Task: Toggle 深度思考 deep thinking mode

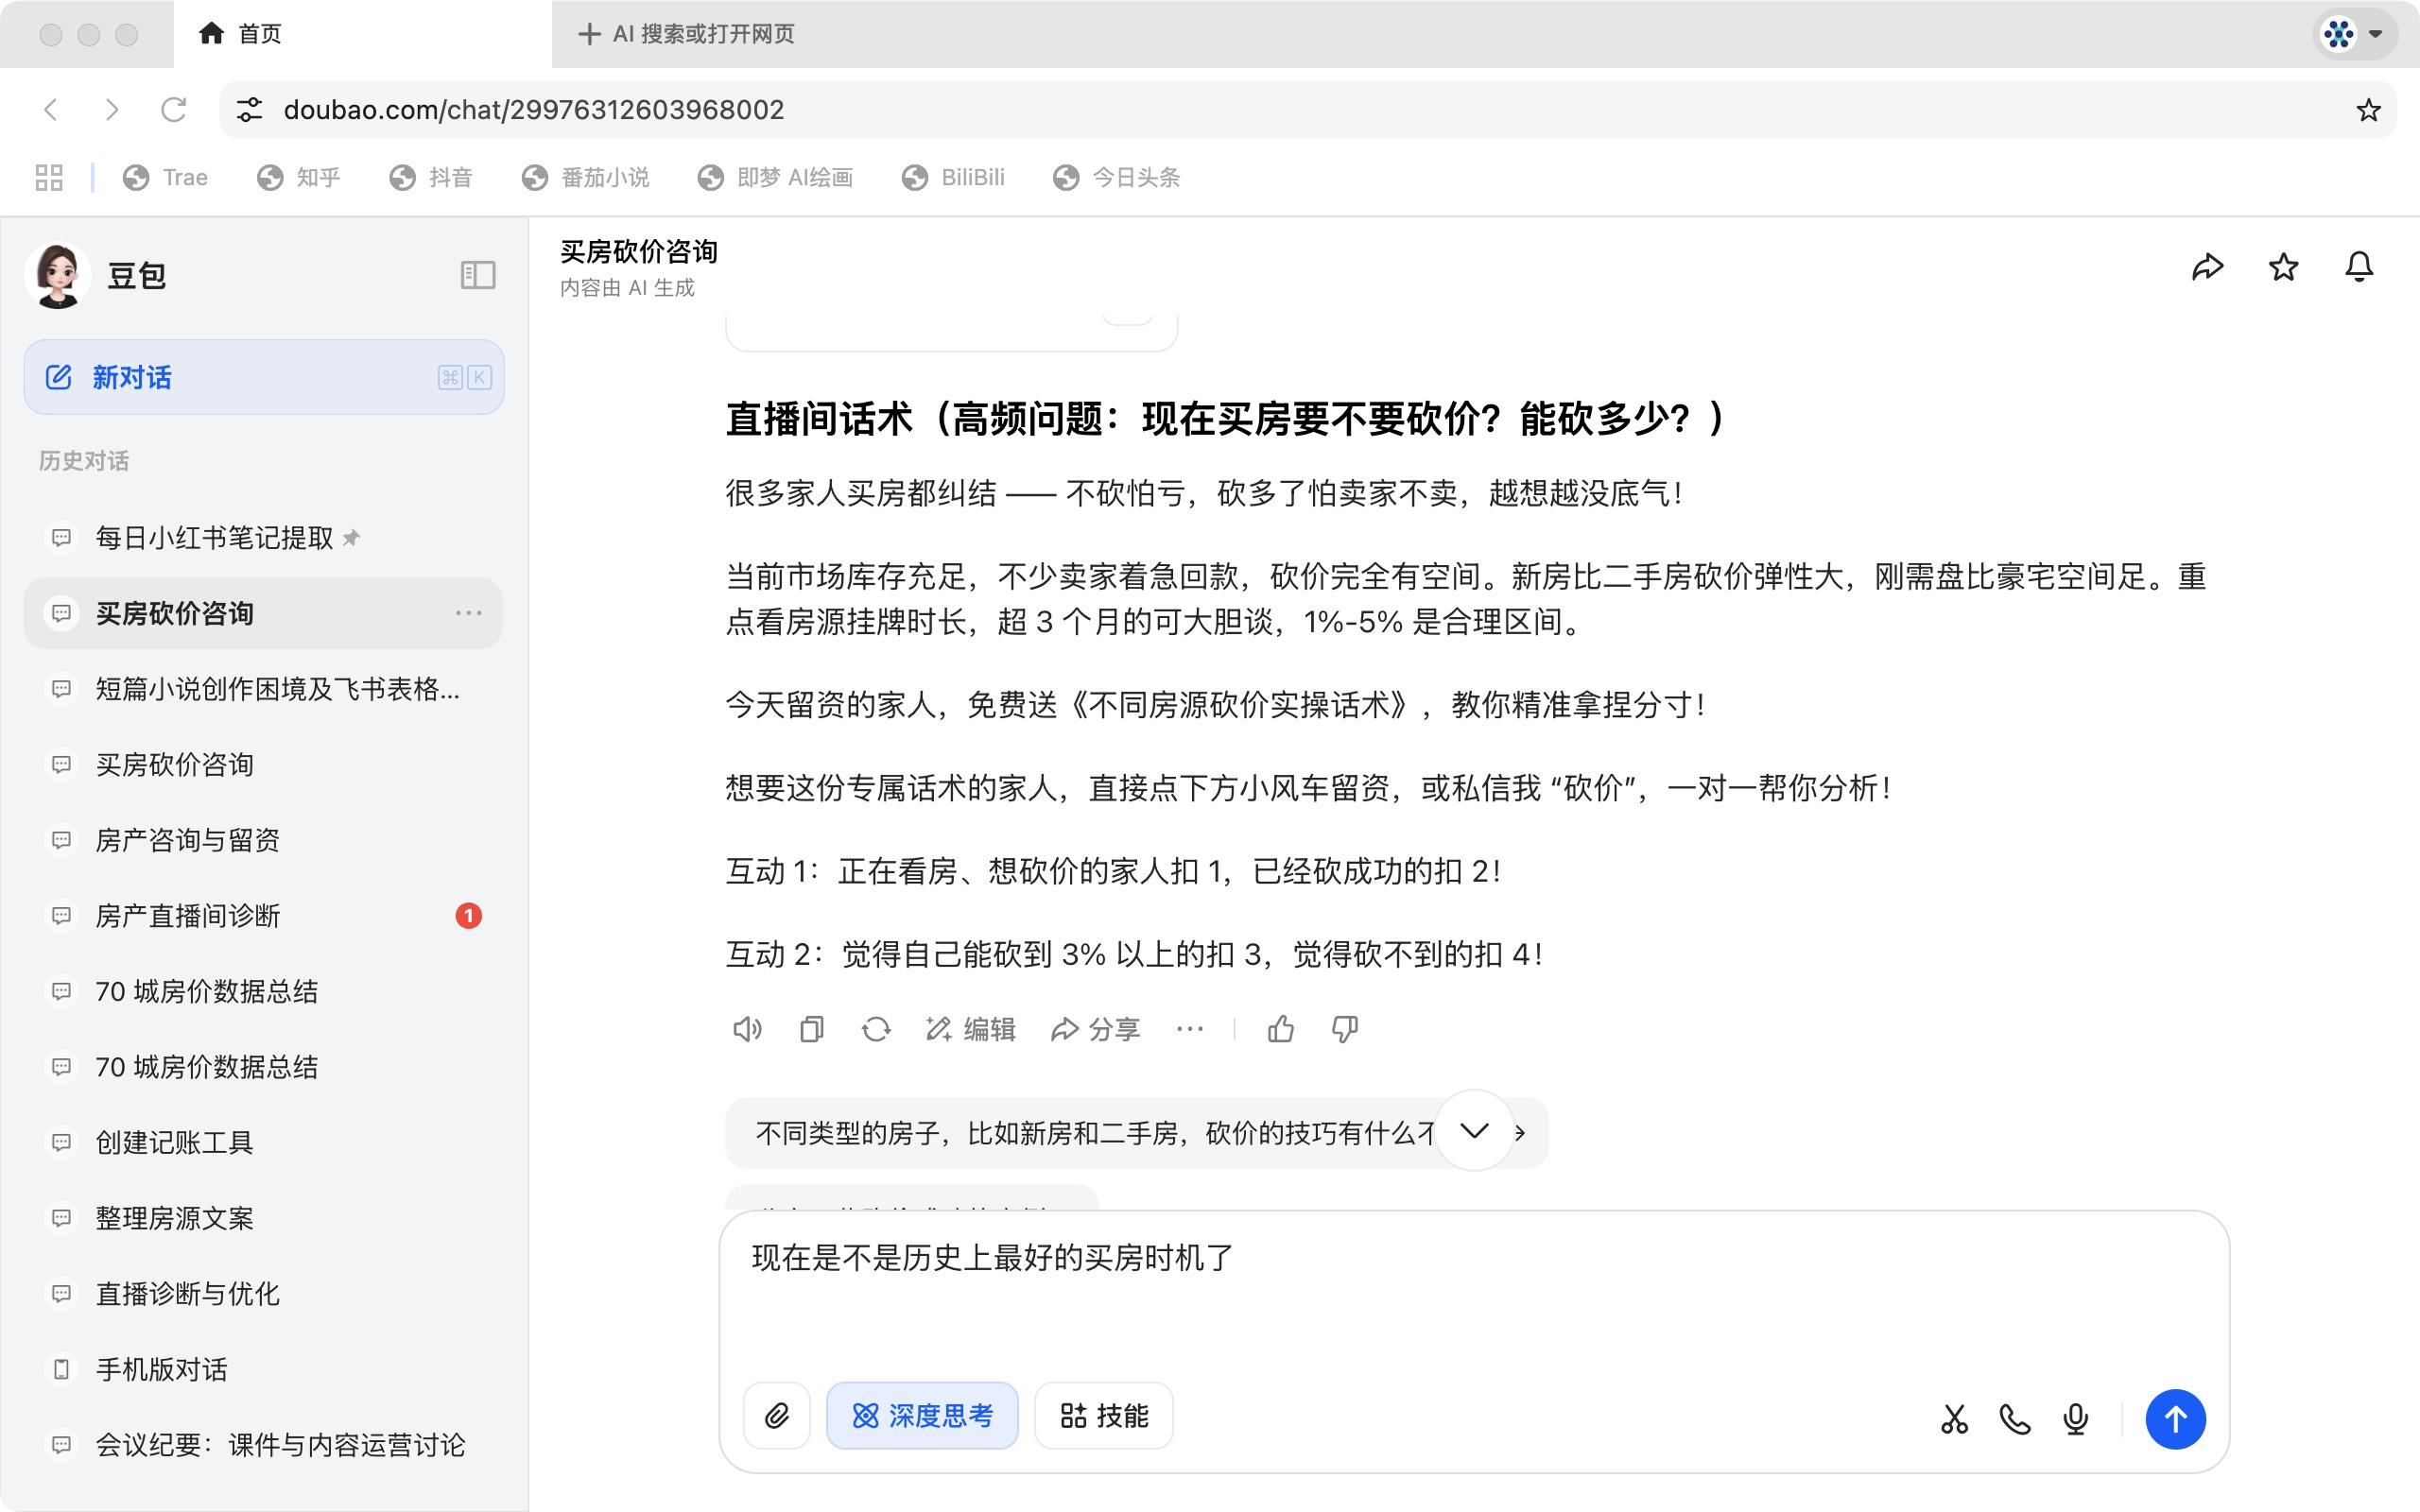Action: click(x=922, y=1415)
